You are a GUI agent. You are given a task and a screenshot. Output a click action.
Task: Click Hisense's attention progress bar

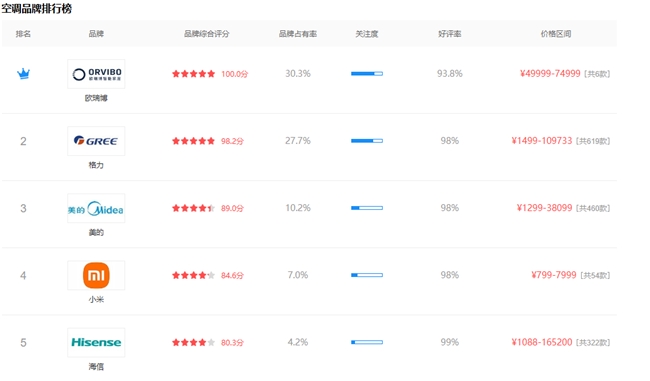[367, 342]
